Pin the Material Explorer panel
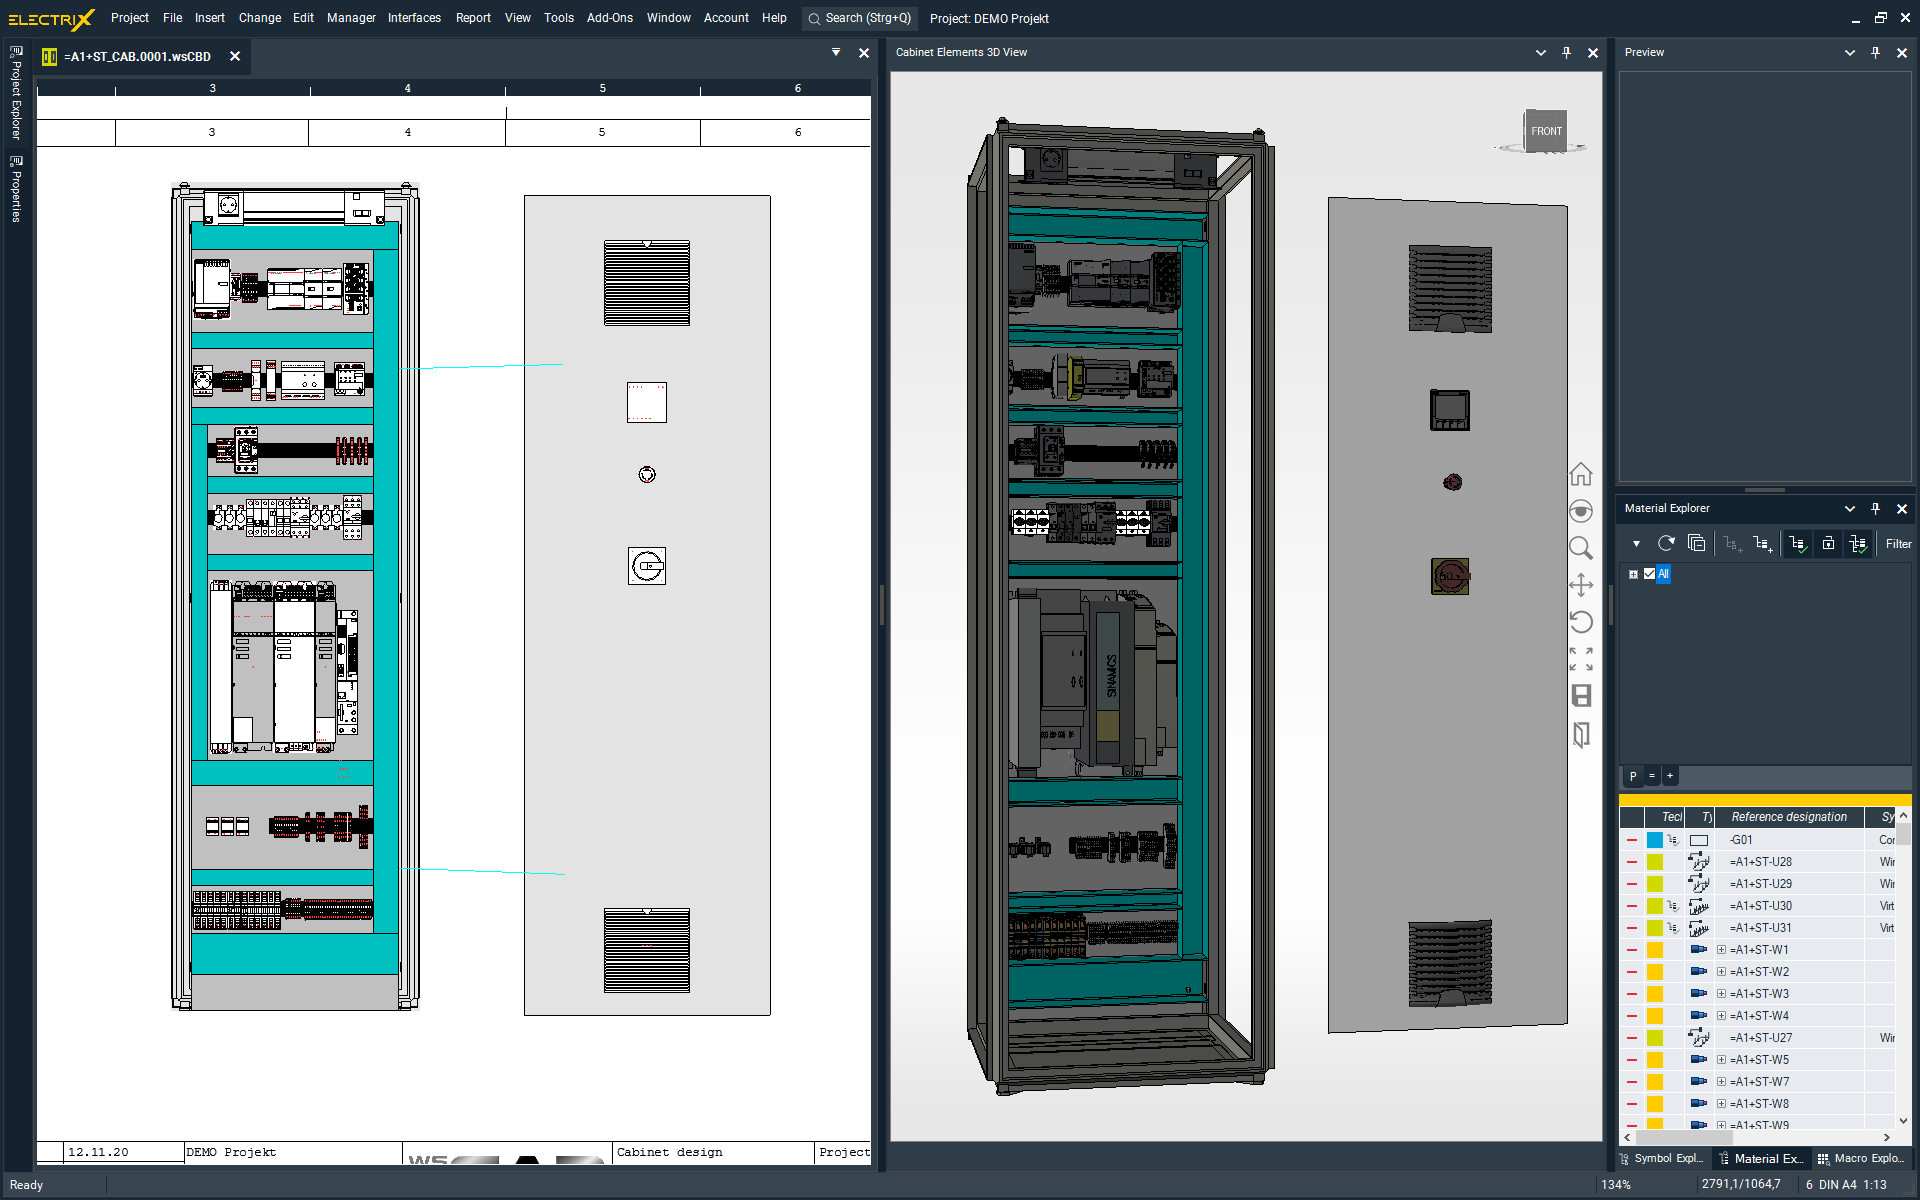The image size is (1920, 1200). pos(1876,508)
